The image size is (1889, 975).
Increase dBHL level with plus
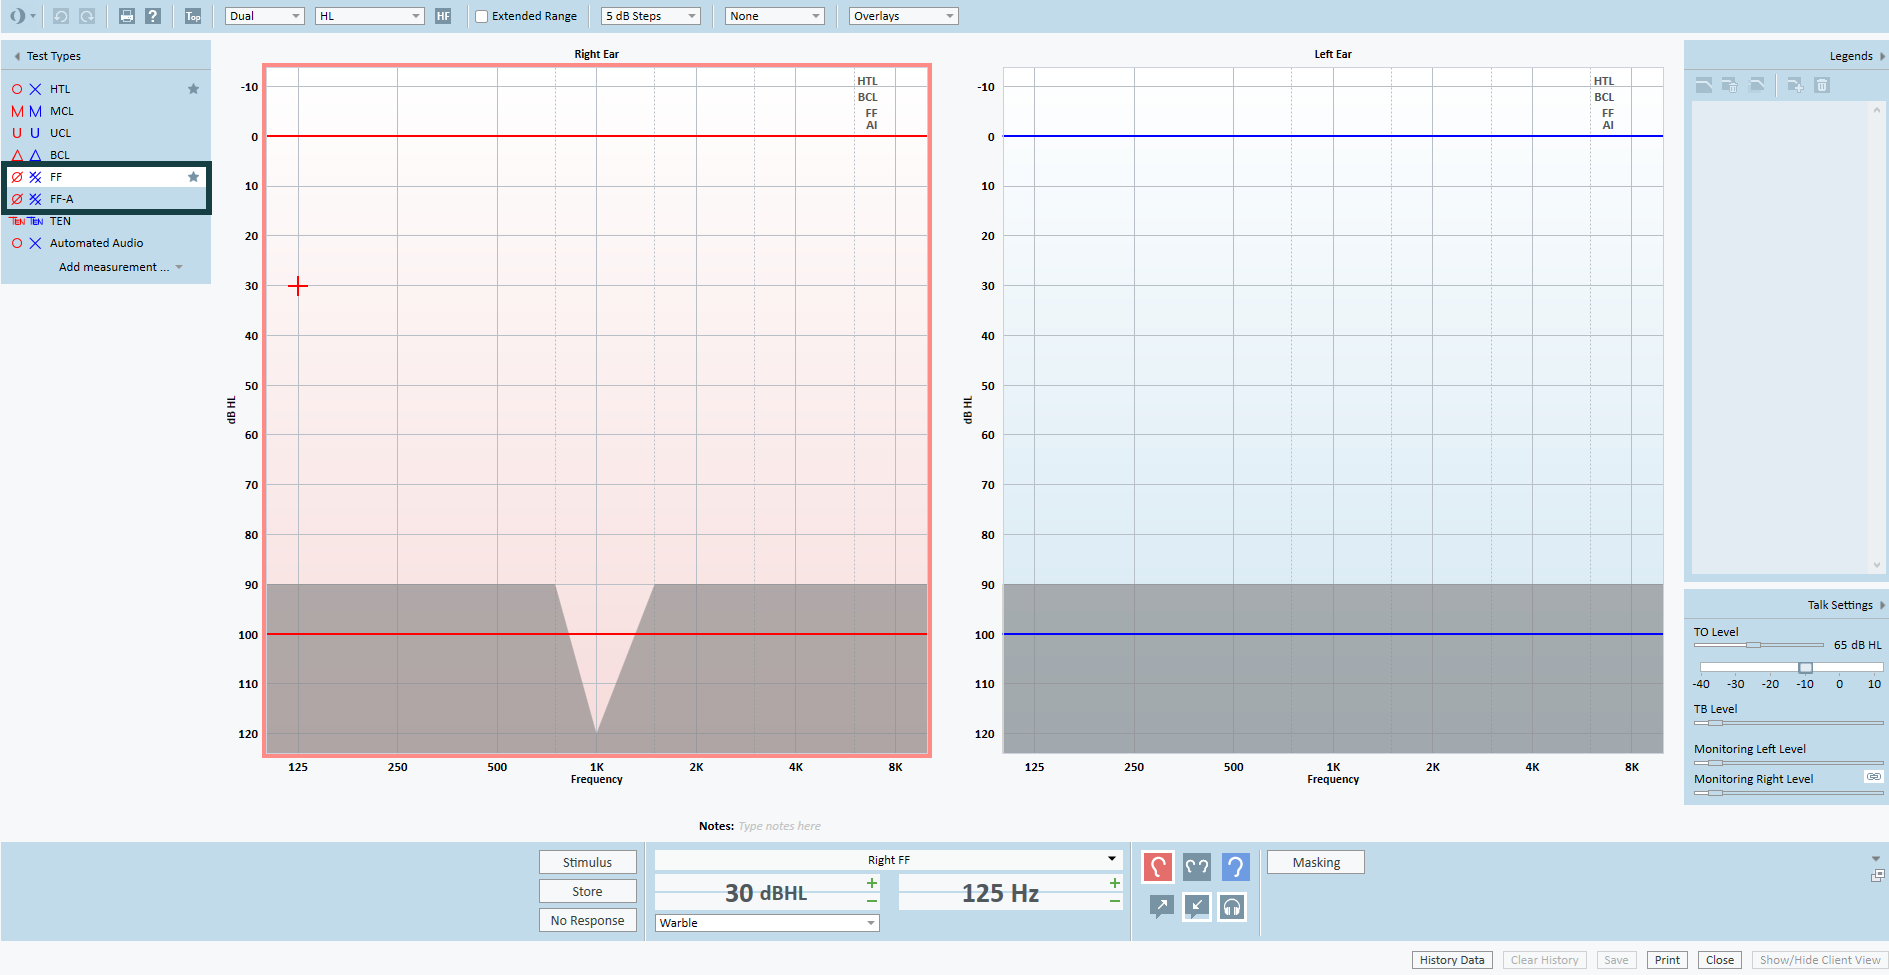point(872,883)
